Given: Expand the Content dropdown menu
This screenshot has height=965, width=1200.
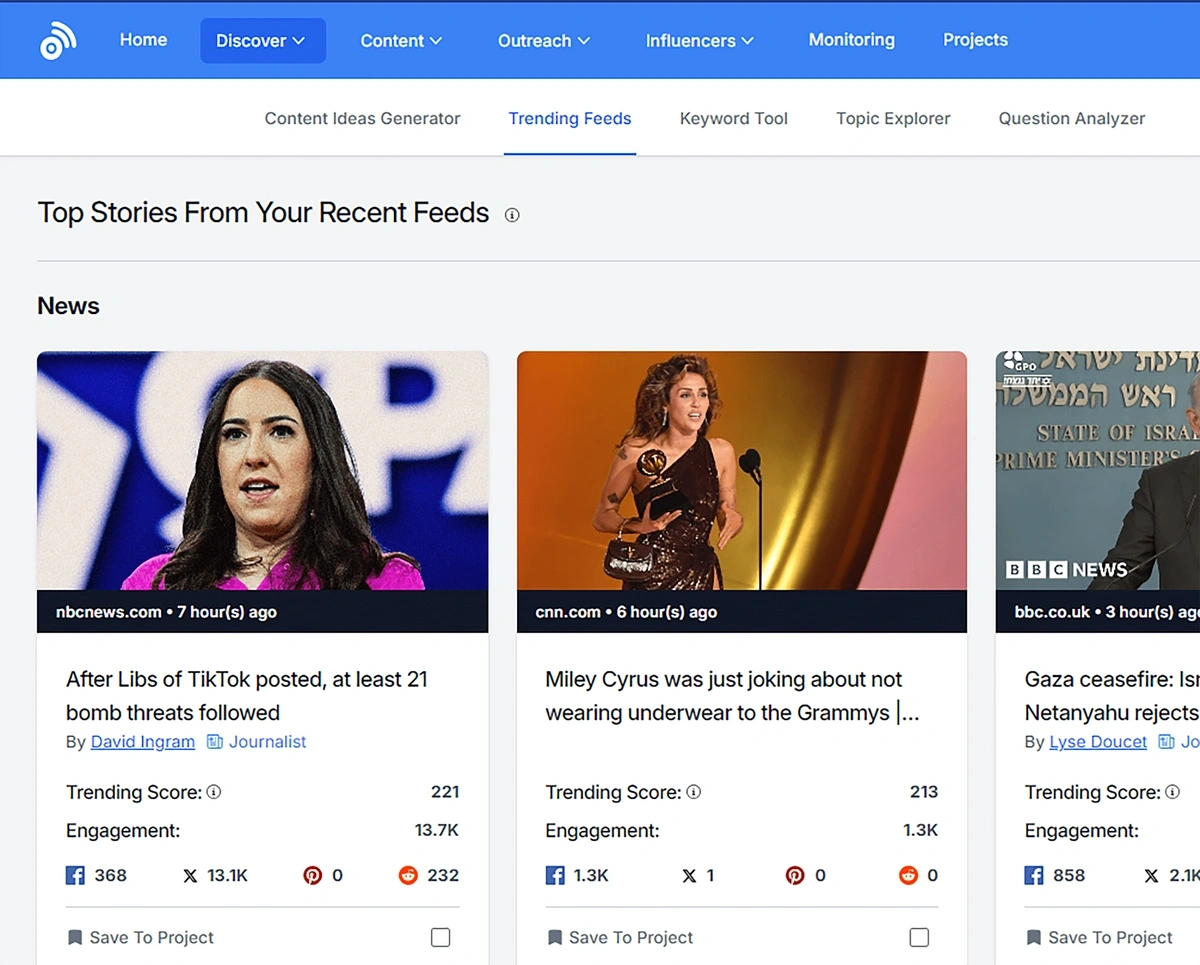Looking at the screenshot, I should point(401,41).
